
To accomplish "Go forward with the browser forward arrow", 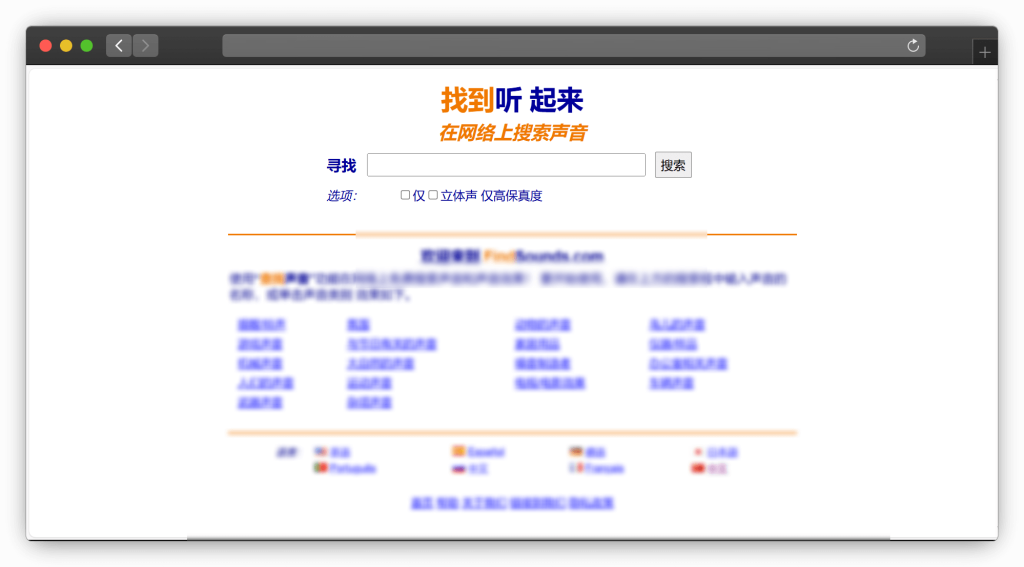I will click(x=146, y=46).
